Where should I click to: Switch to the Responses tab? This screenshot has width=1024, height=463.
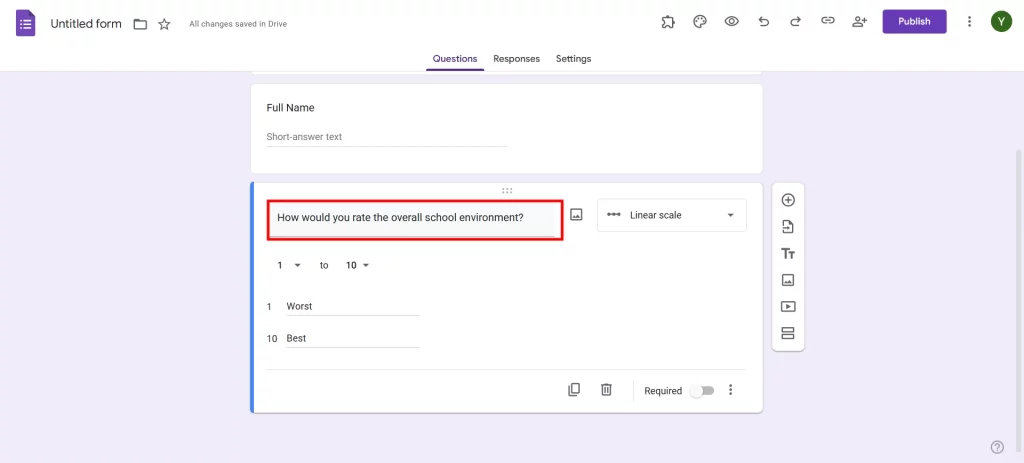pyautogui.click(x=517, y=59)
